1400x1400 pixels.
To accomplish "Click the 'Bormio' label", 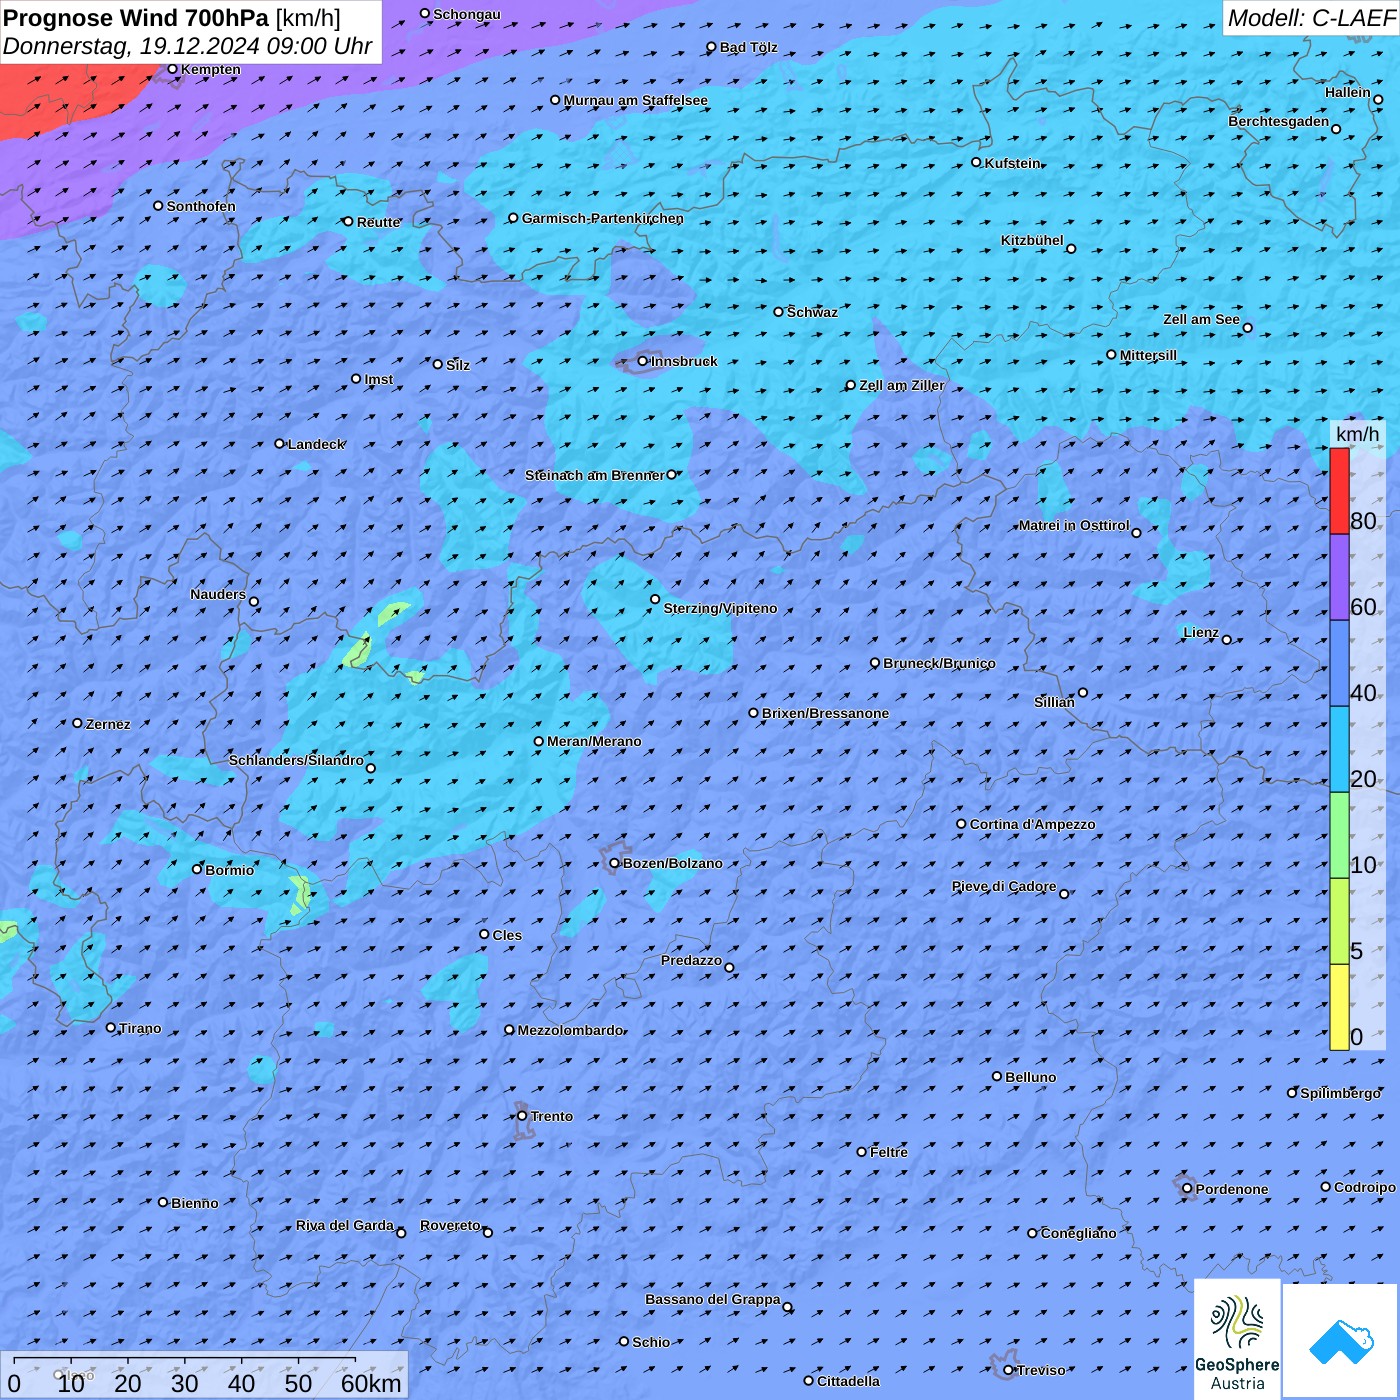I will [230, 870].
